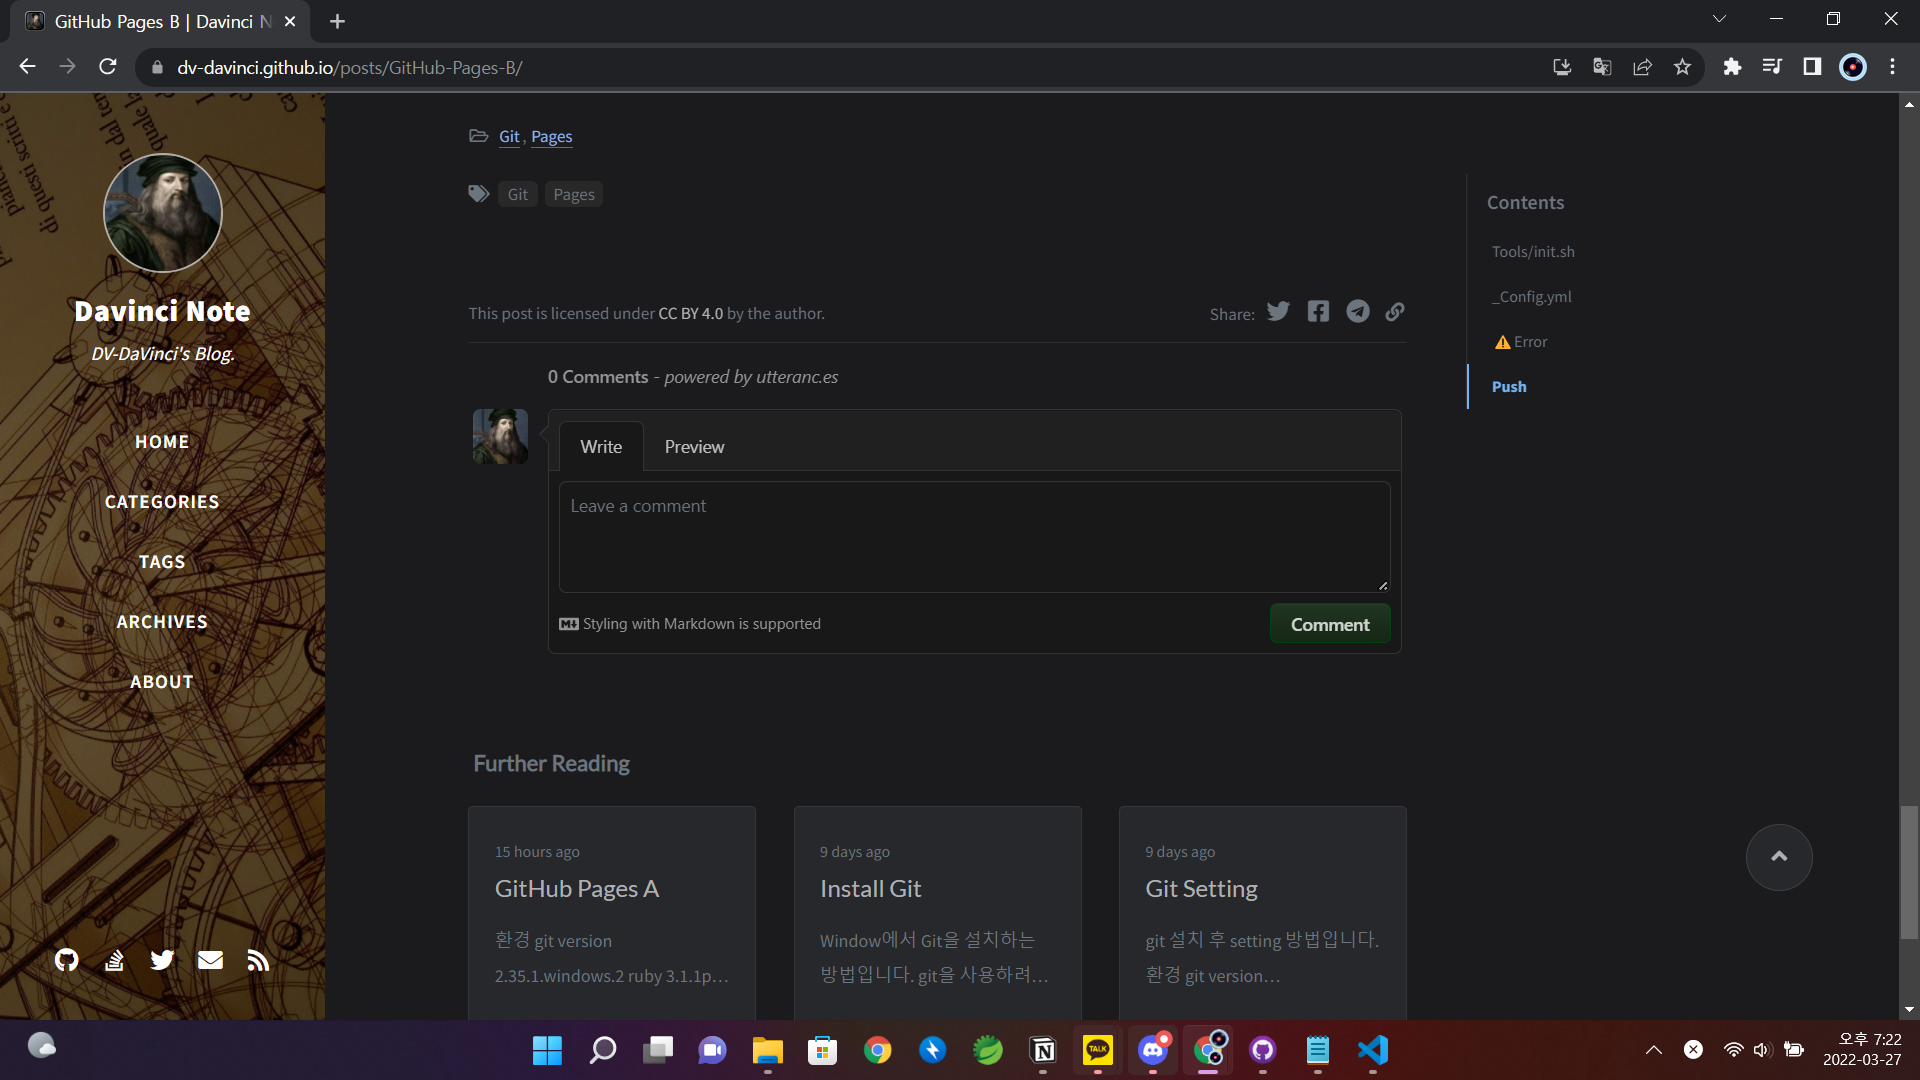Show hidden system tray icons

coord(1653,1049)
